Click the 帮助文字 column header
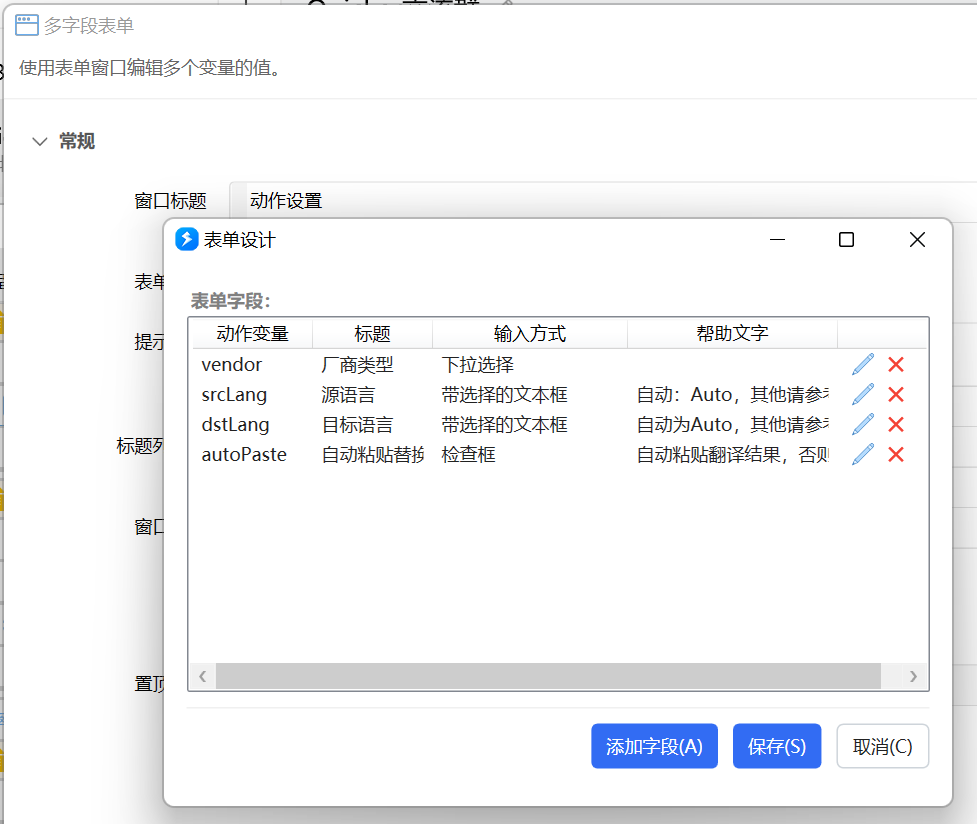This screenshot has height=824, width=977. [x=732, y=333]
